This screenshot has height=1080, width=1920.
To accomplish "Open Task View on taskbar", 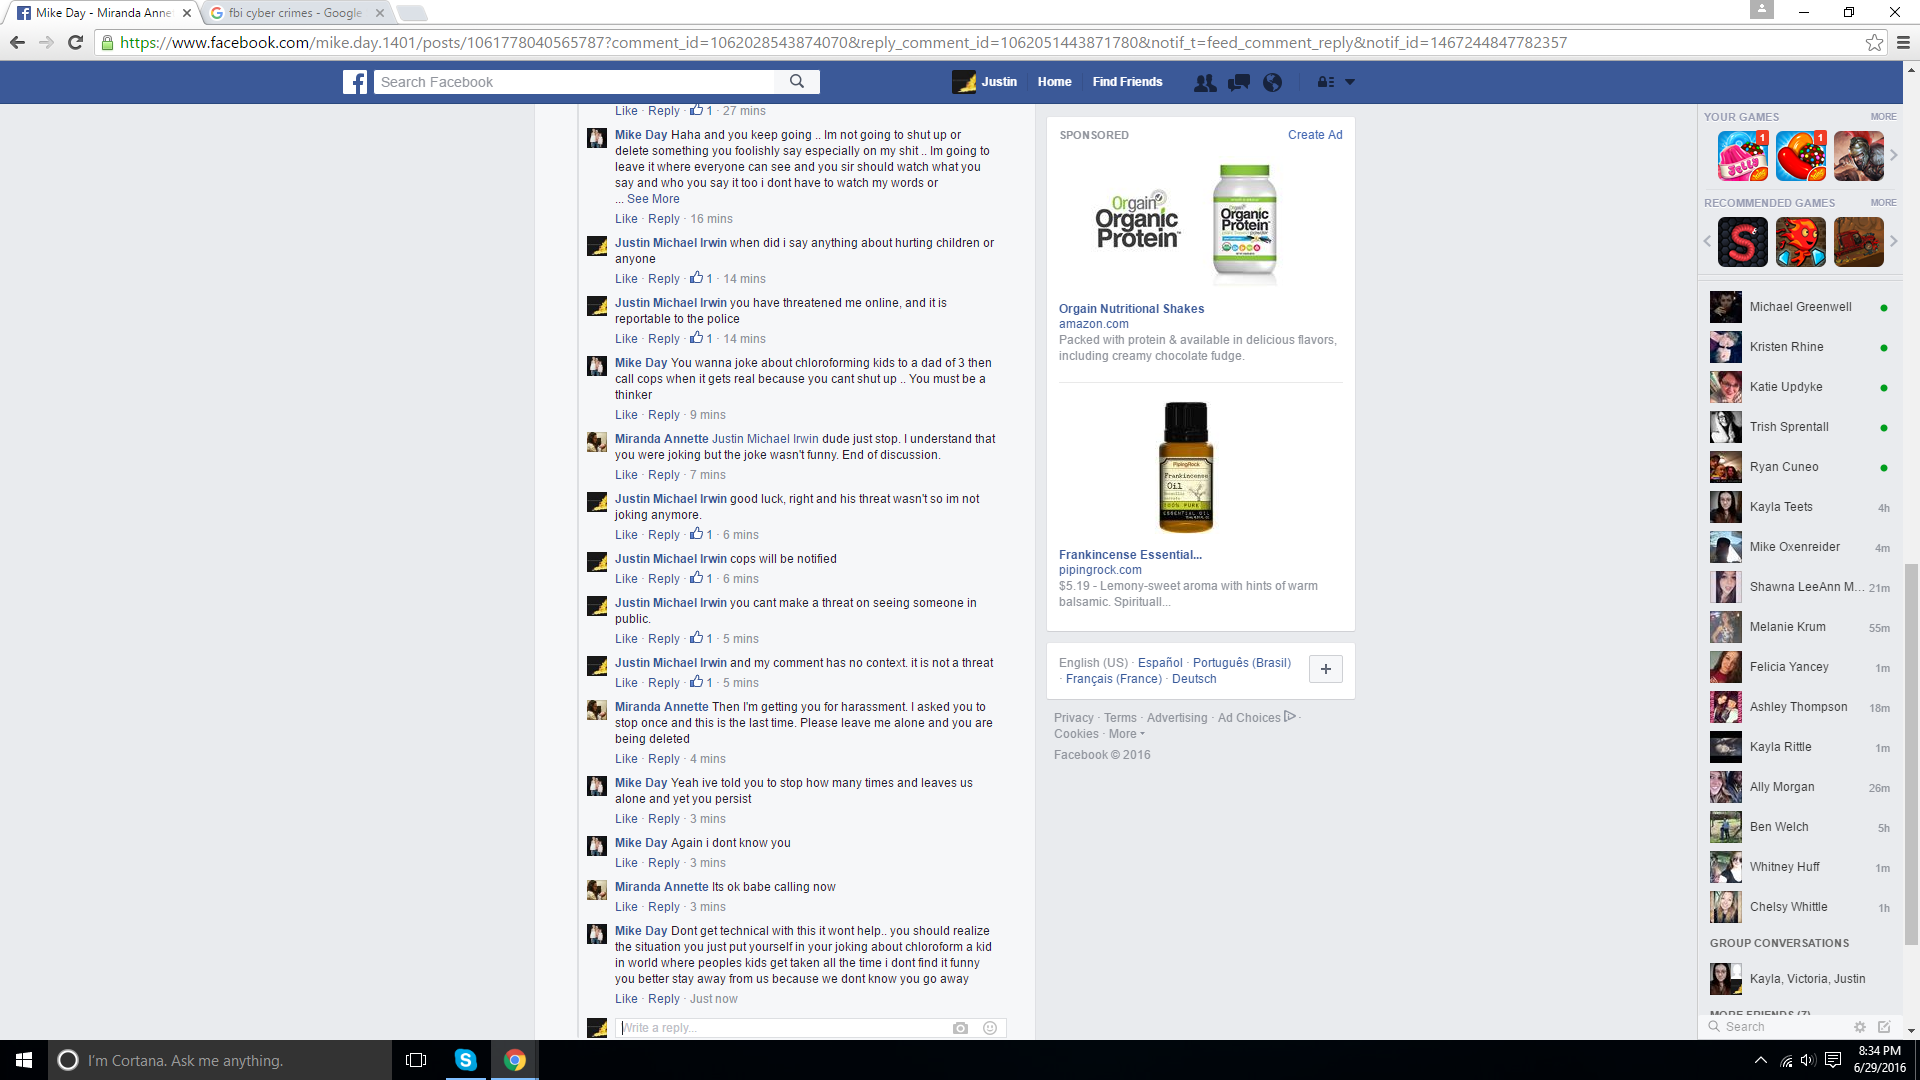I will (x=416, y=1060).
